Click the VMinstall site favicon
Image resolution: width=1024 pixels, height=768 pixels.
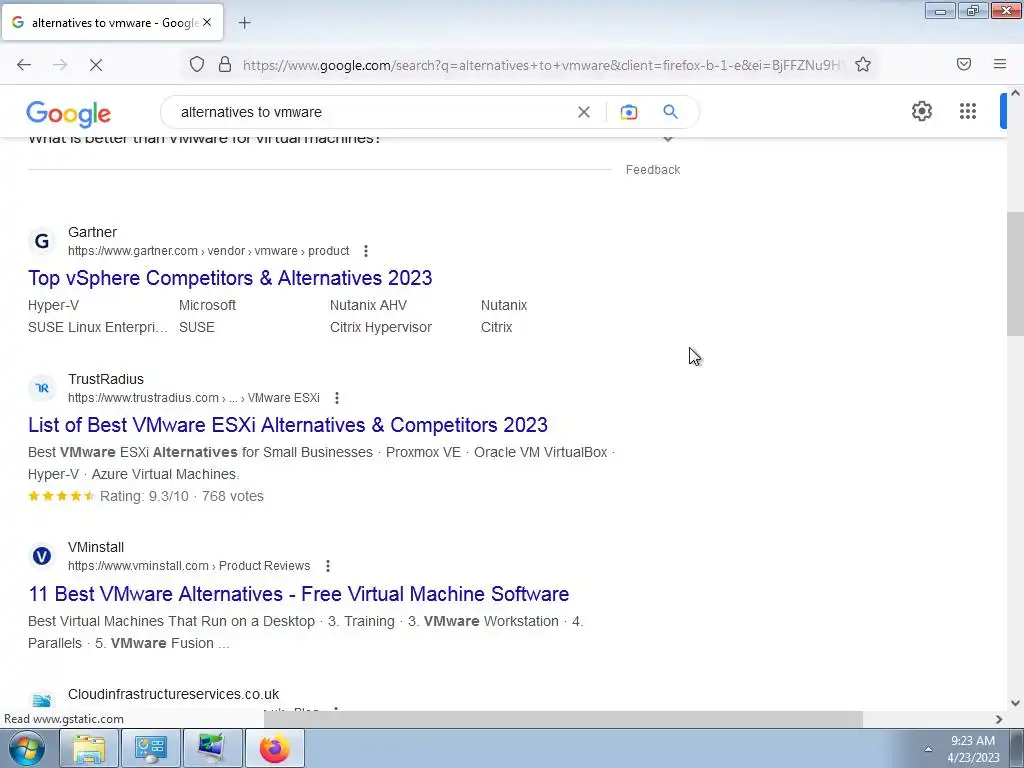pos(42,556)
